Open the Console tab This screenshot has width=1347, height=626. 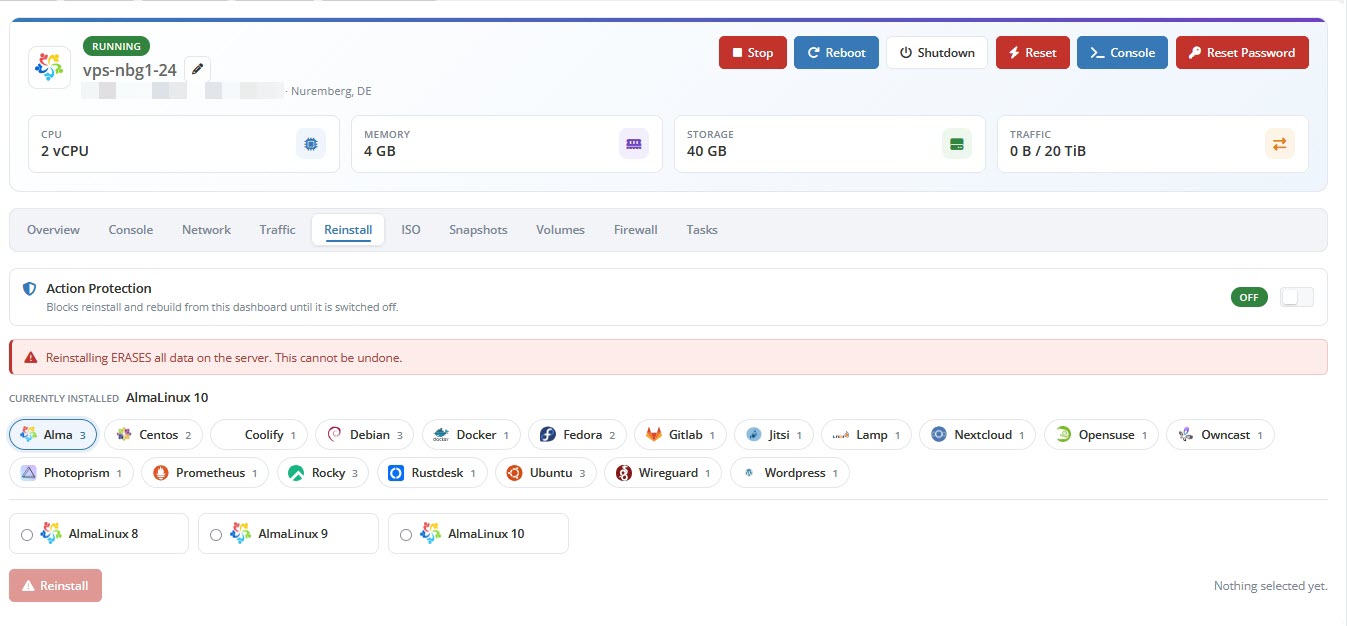(131, 230)
